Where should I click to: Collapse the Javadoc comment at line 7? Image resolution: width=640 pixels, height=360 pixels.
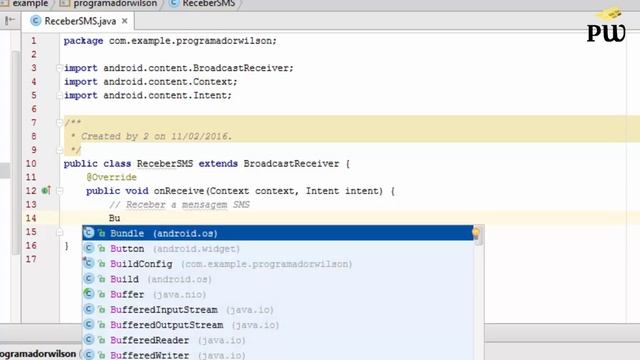click(59, 122)
